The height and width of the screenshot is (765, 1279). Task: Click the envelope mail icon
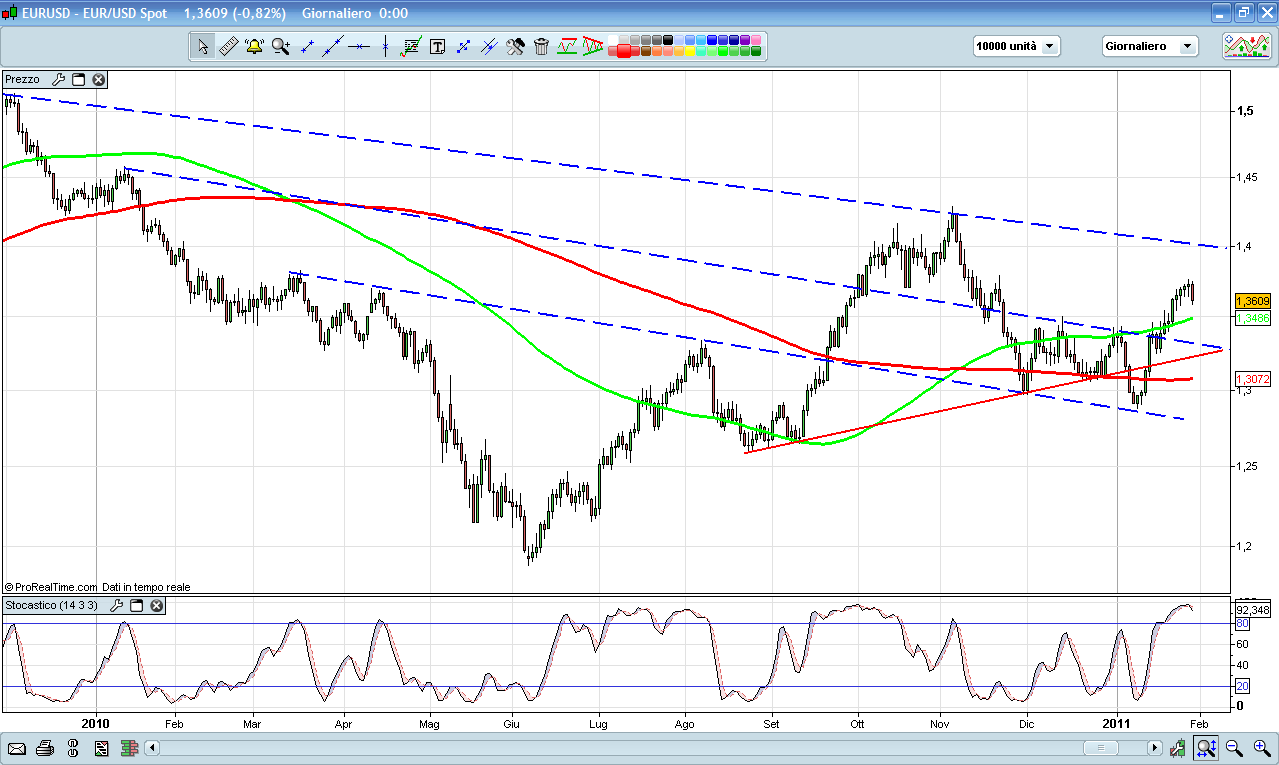point(17,748)
